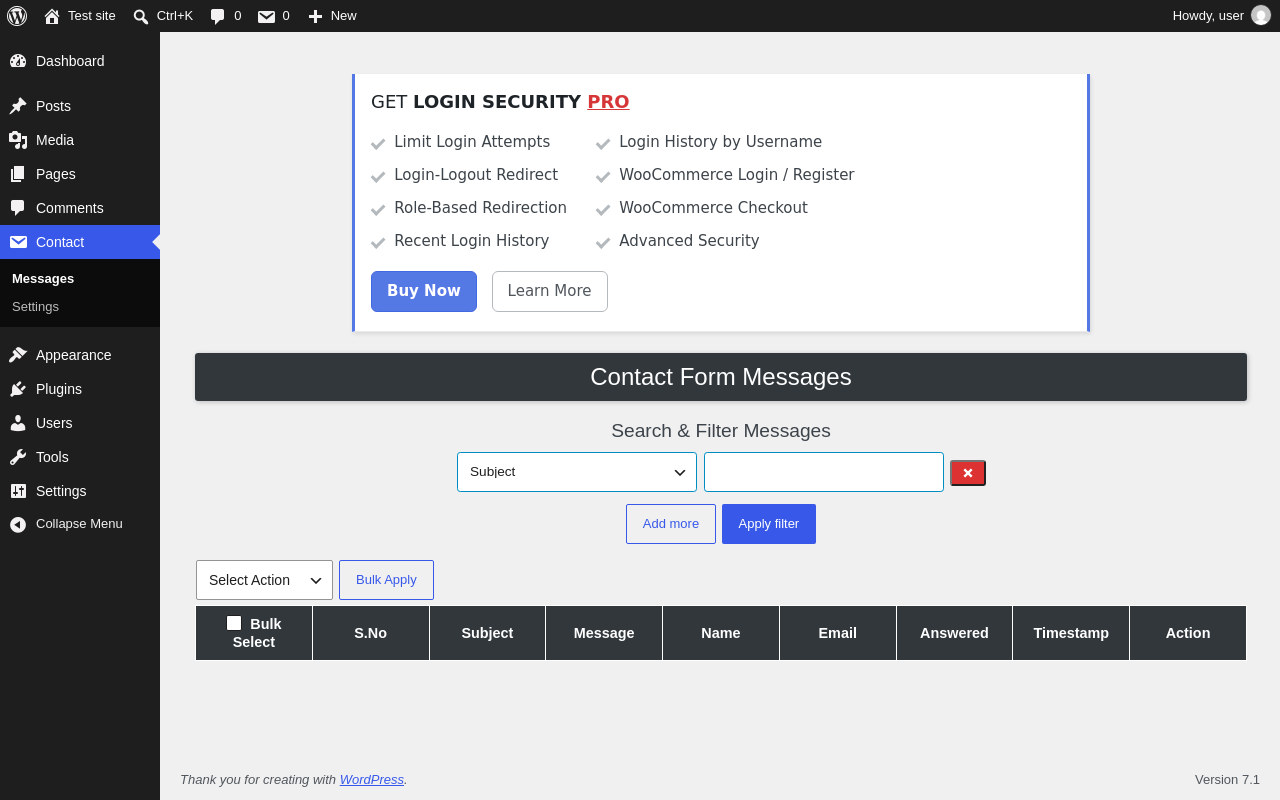Click the Posts pin icon
Image resolution: width=1280 pixels, height=800 pixels.
tap(18, 106)
